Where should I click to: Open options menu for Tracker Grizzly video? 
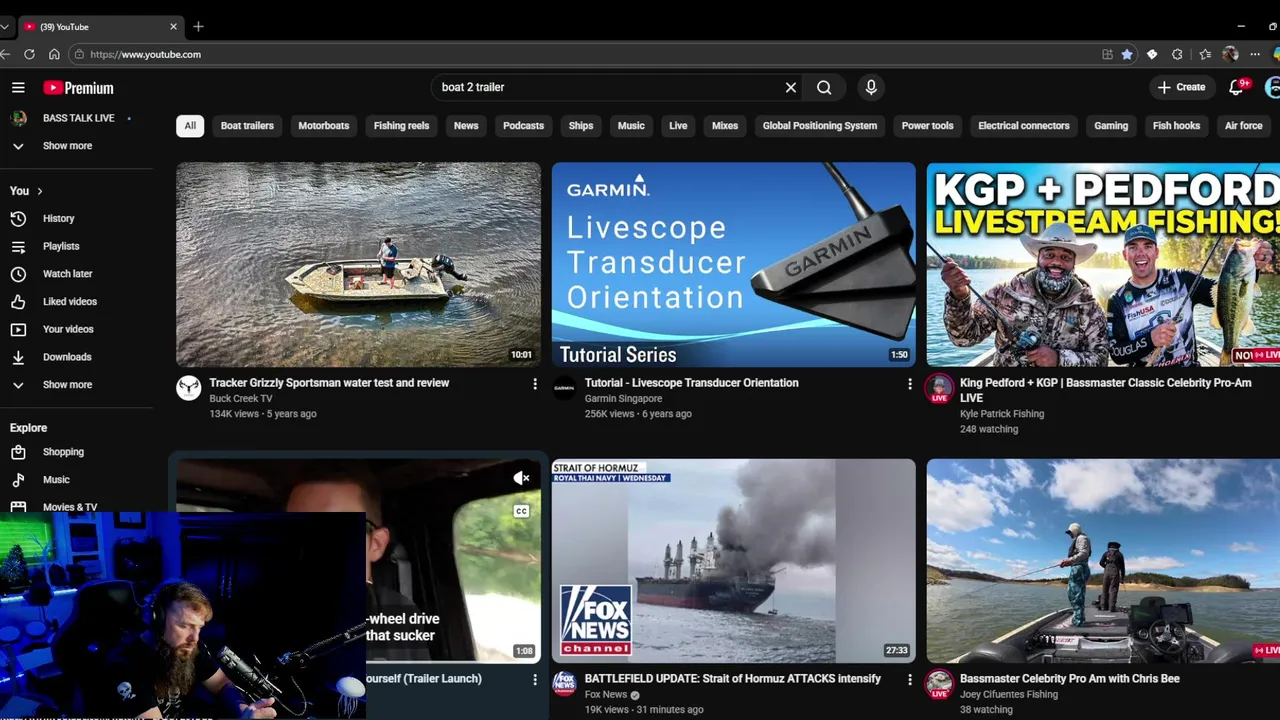pos(535,384)
